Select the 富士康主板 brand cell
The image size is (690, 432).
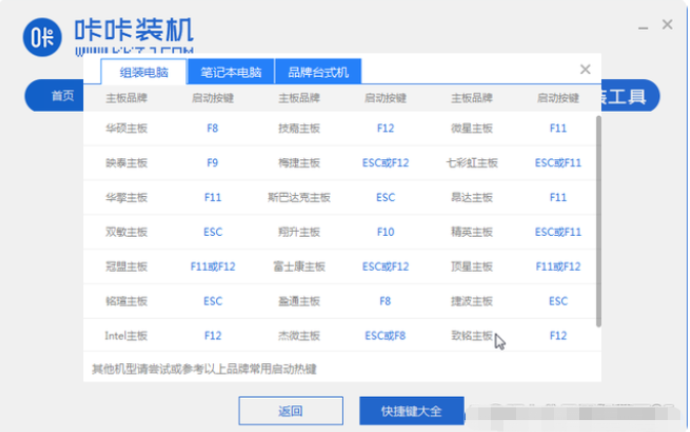[x=299, y=267]
